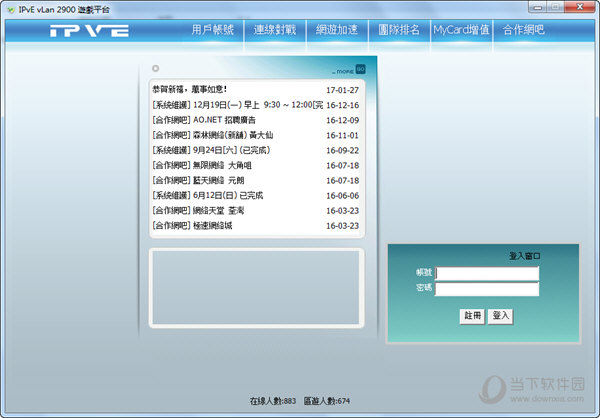Open news item 12月19日(一) 早上 9:30

(x=237, y=104)
